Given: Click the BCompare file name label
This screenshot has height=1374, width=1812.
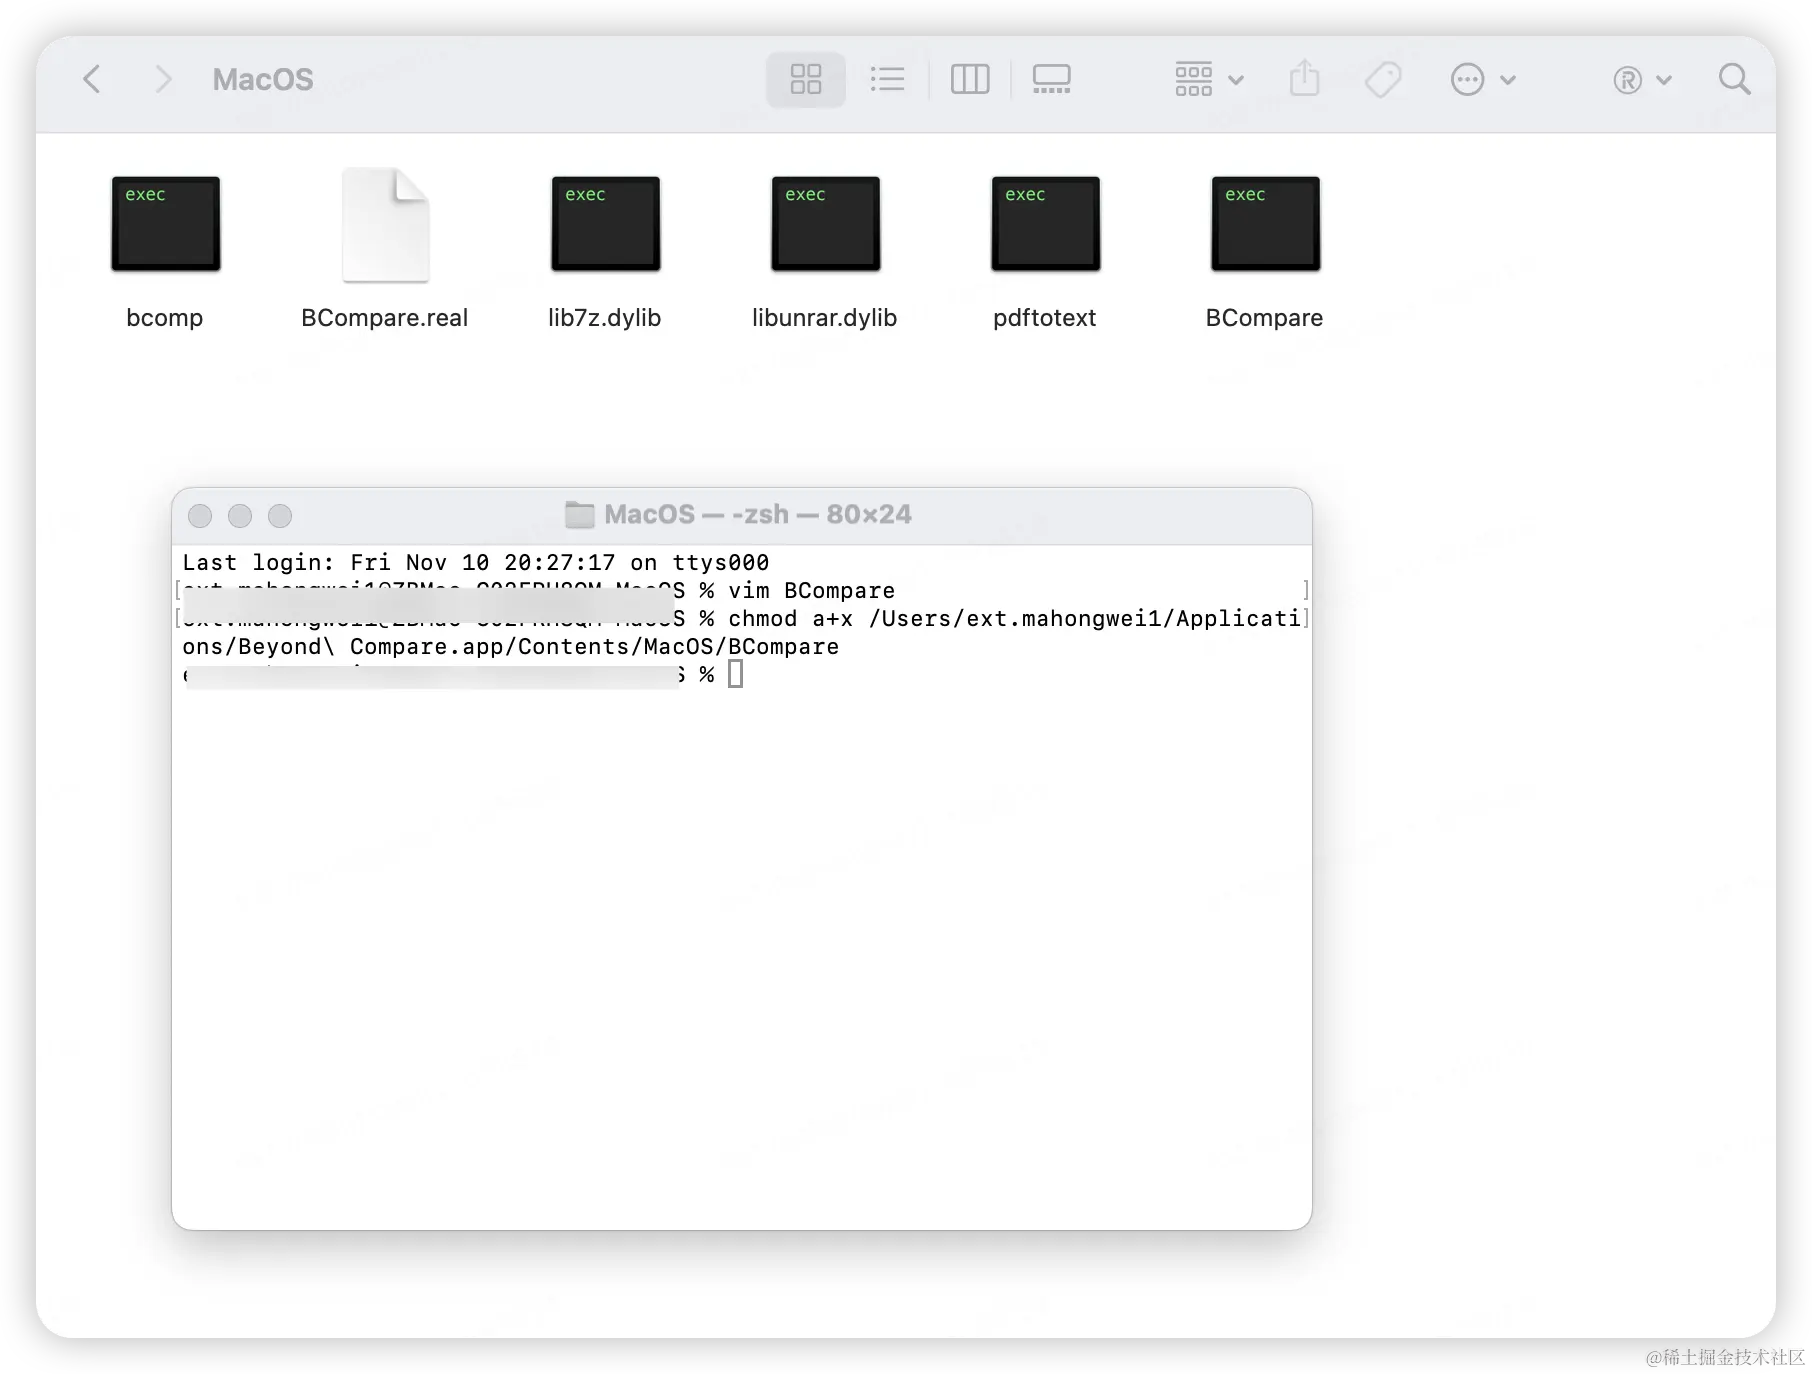Looking at the screenshot, I should click(1265, 318).
